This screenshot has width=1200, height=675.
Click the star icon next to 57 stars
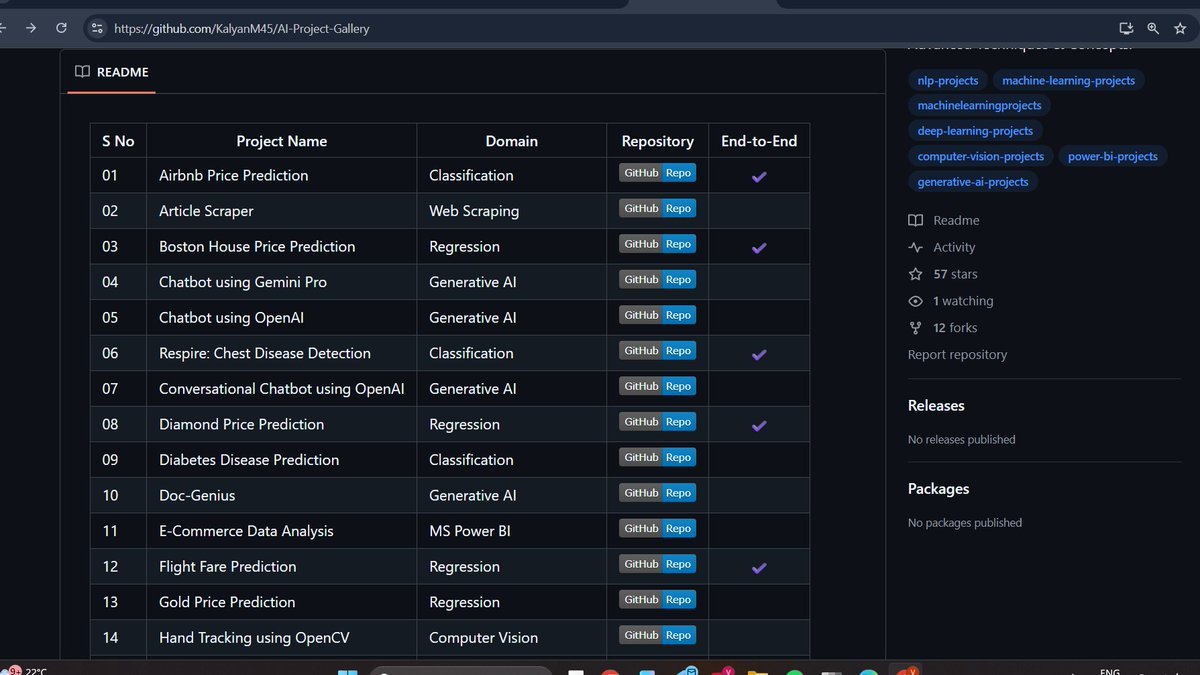tap(915, 274)
